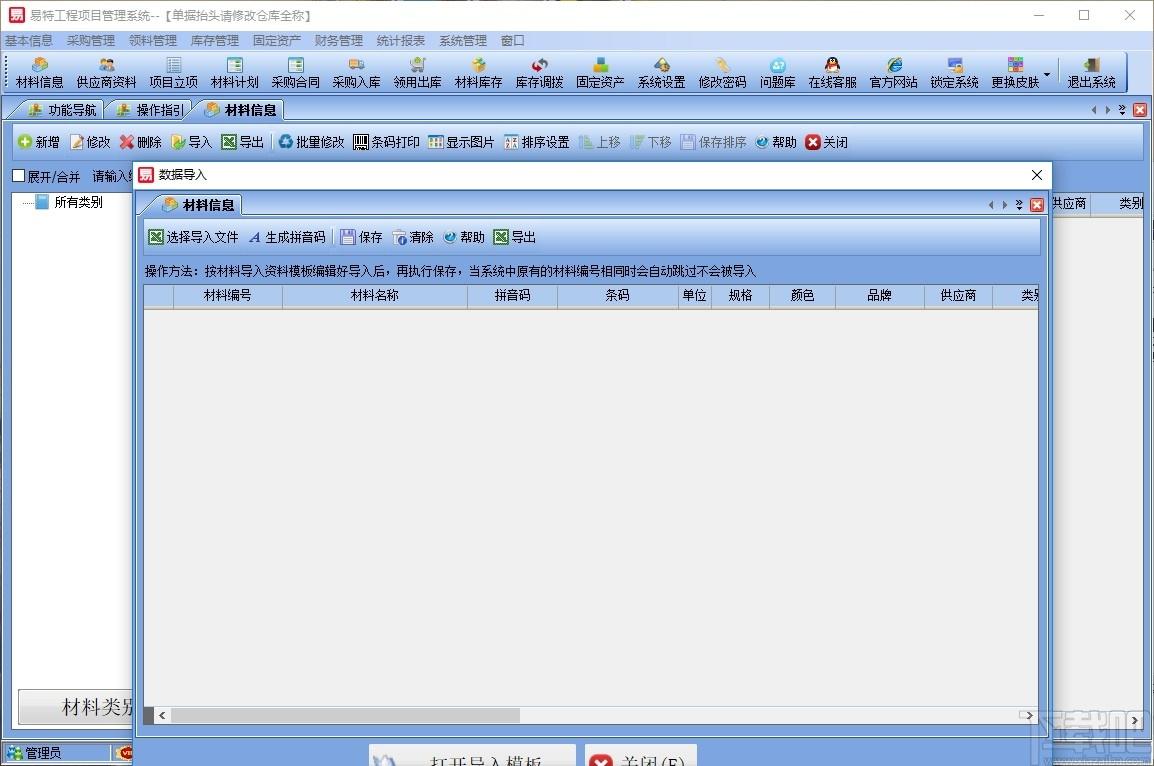Switch to the 操作指引 tab
1154x766 pixels.
pos(150,110)
